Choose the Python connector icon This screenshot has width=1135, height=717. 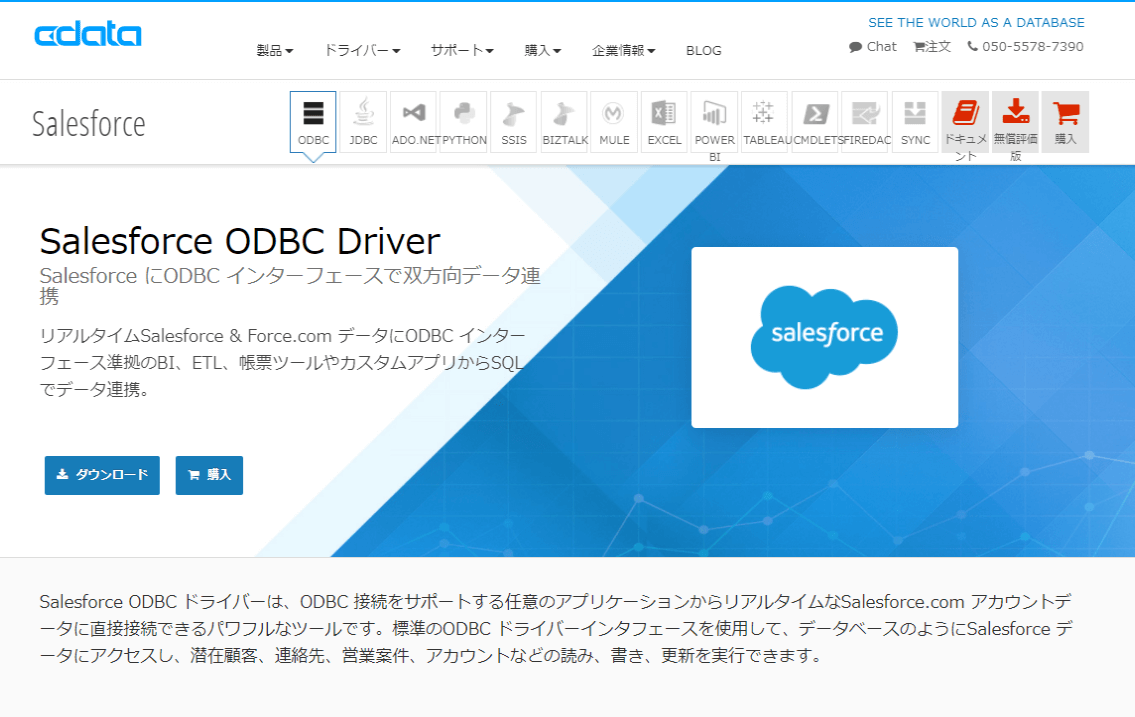pos(464,122)
